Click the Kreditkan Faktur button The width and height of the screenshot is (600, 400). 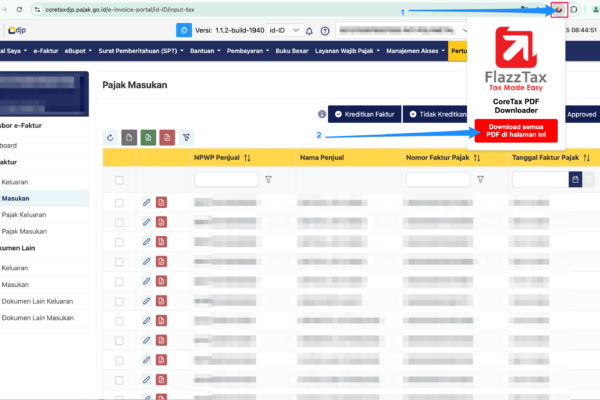pyautogui.click(x=365, y=114)
